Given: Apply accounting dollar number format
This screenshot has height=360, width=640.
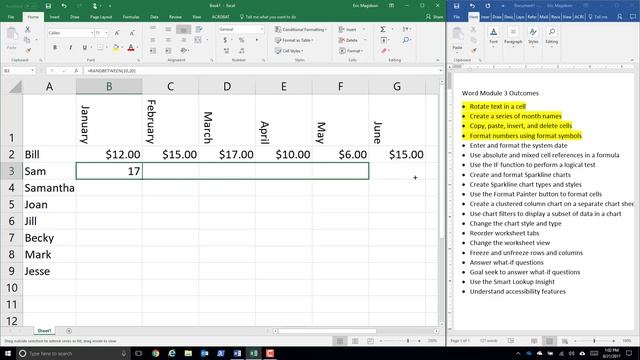Looking at the screenshot, I should 225,40.
